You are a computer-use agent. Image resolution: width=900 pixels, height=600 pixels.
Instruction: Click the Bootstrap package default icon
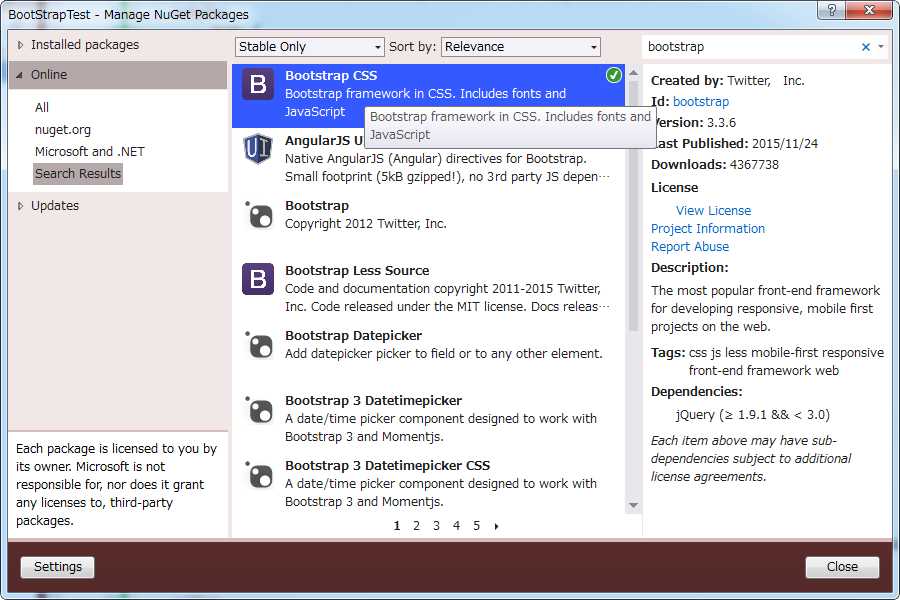click(259, 215)
